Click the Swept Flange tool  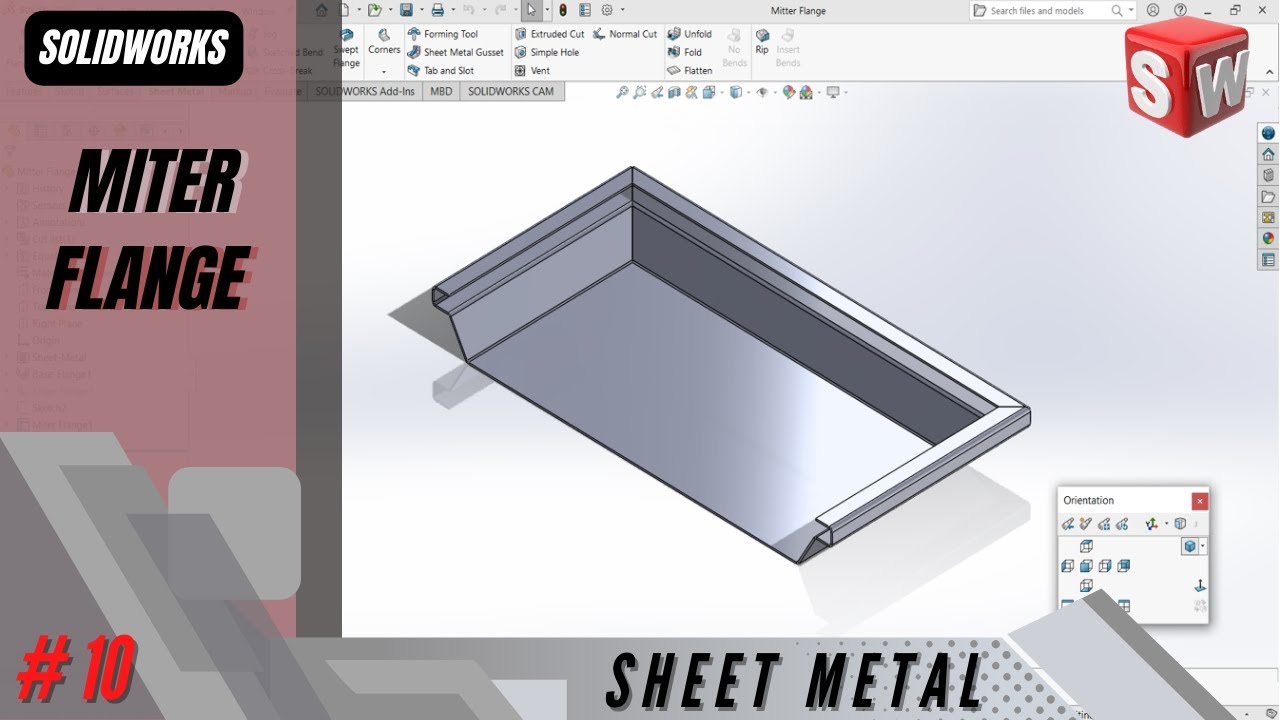point(346,48)
